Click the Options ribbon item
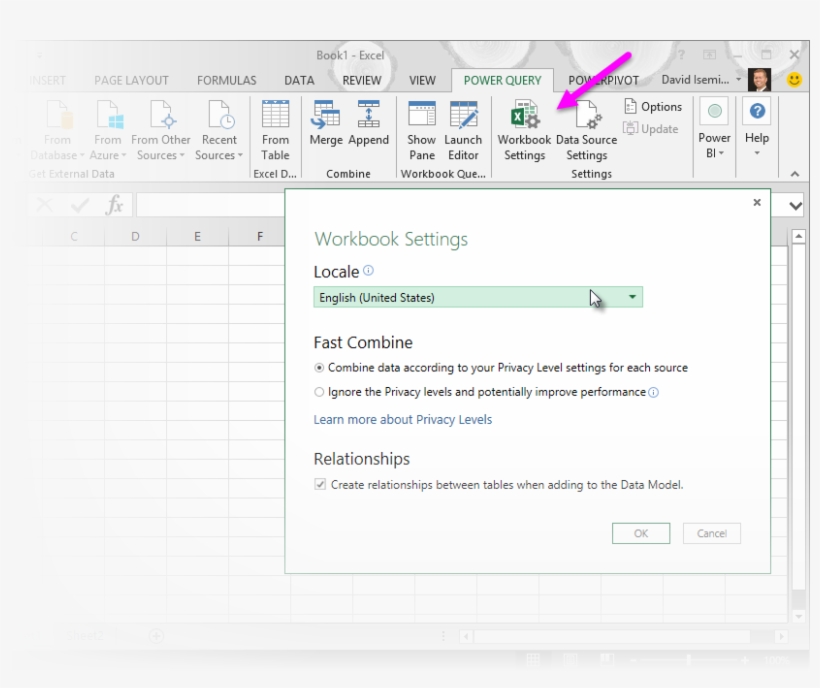Screen dimensions: 820x688 tap(653, 107)
